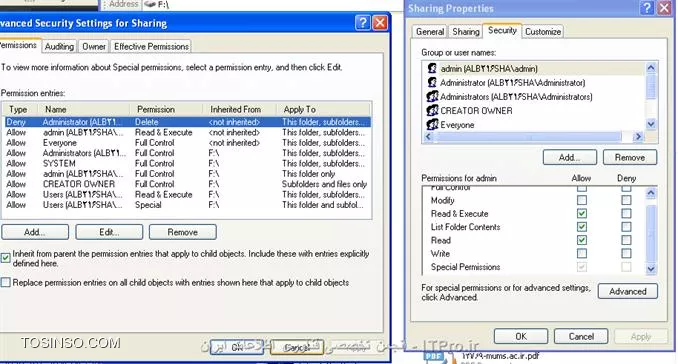The width and height of the screenshot is (678, 364).
Task: Click the down arrow of the group names scrollbar
Action: point(651,124)
